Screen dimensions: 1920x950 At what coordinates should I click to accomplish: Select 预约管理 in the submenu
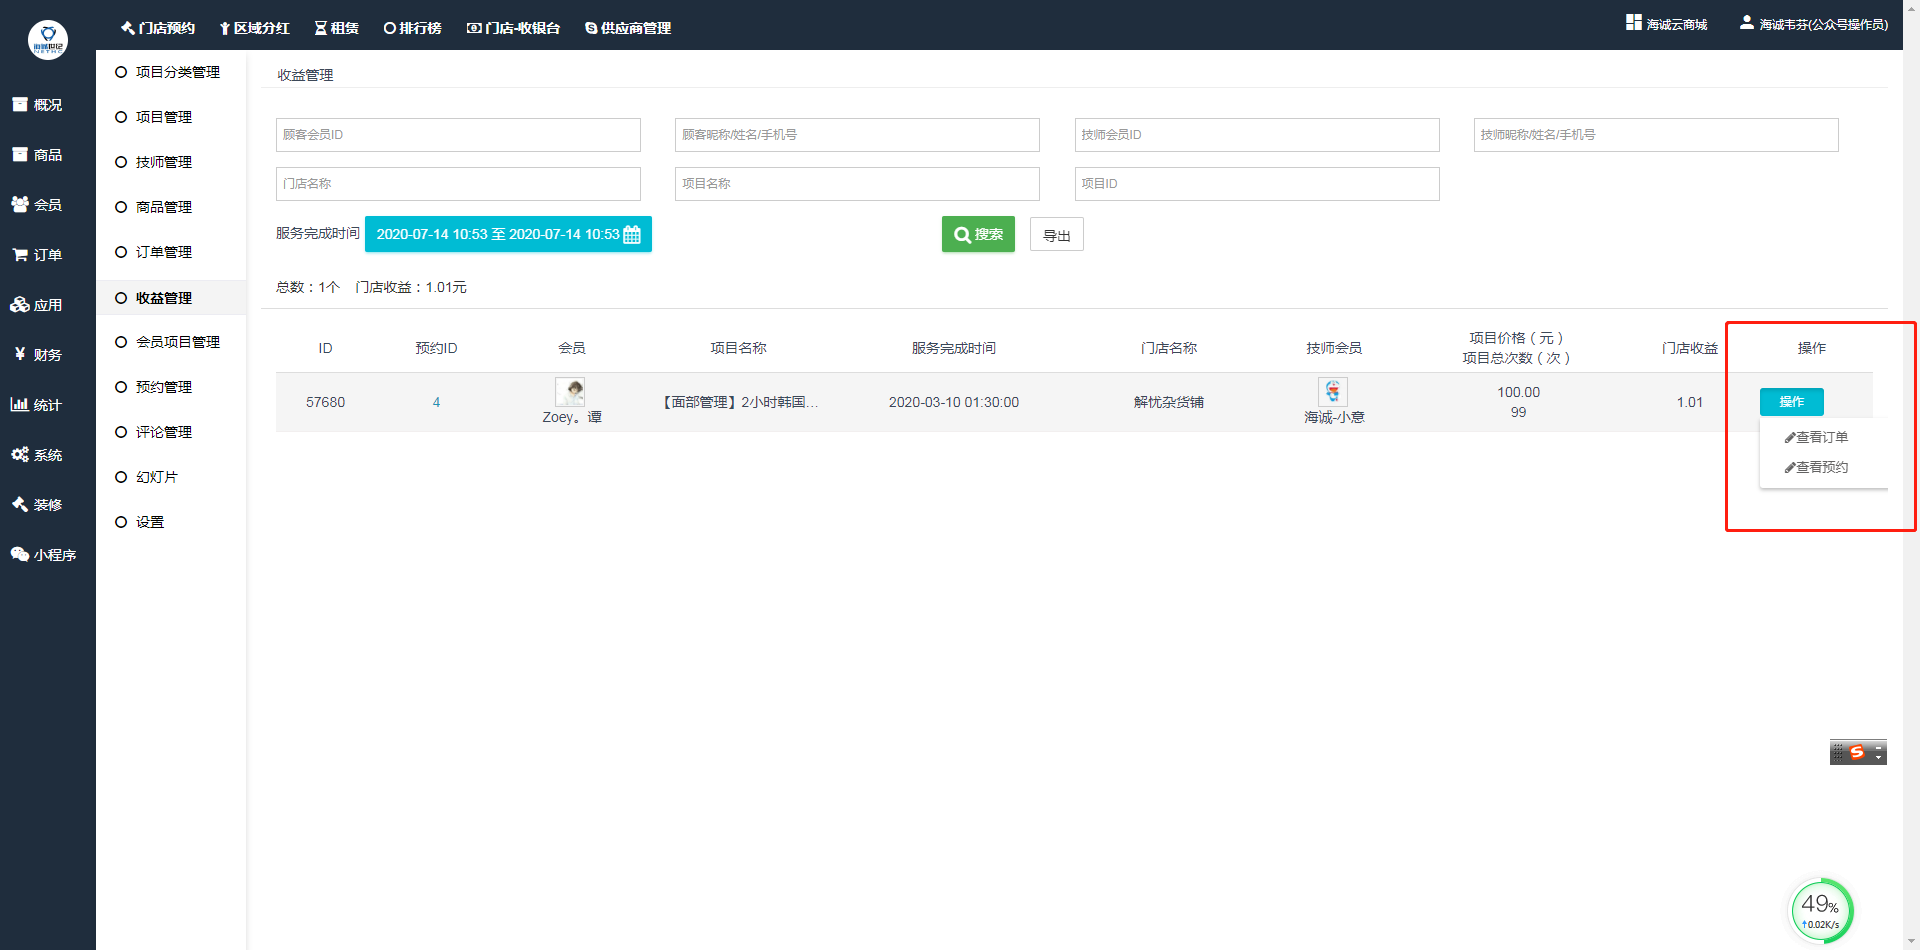point(154,387)
